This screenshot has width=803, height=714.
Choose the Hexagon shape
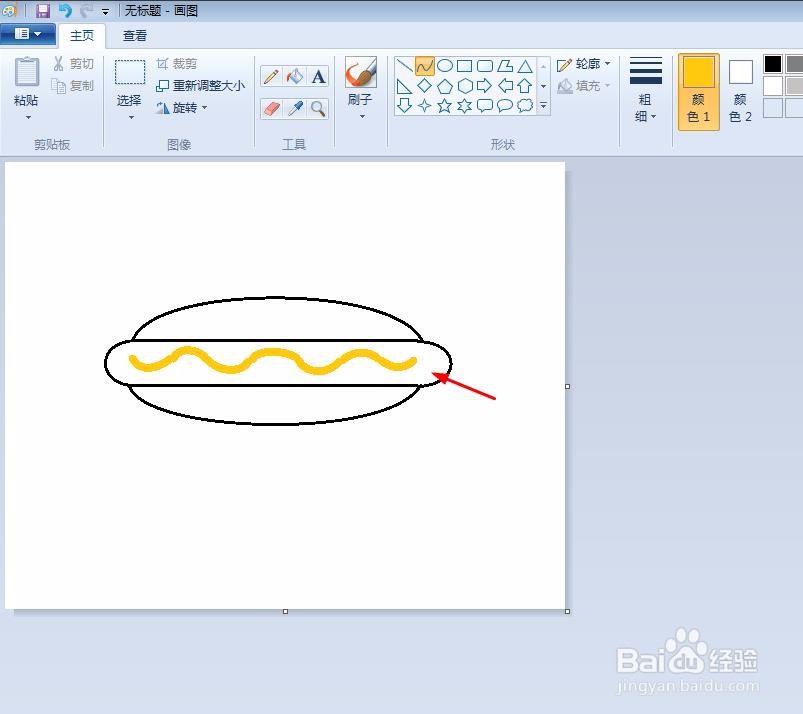[x=464, y=86]
